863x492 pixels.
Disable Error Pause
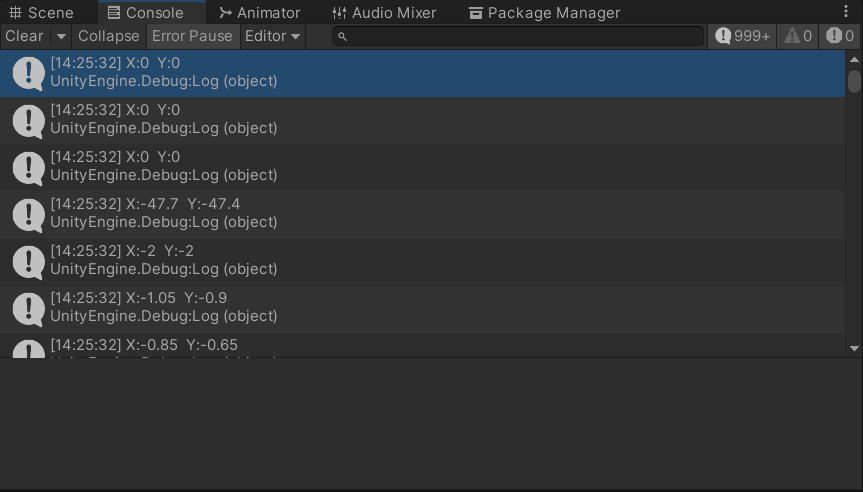(x=192, y=36)
